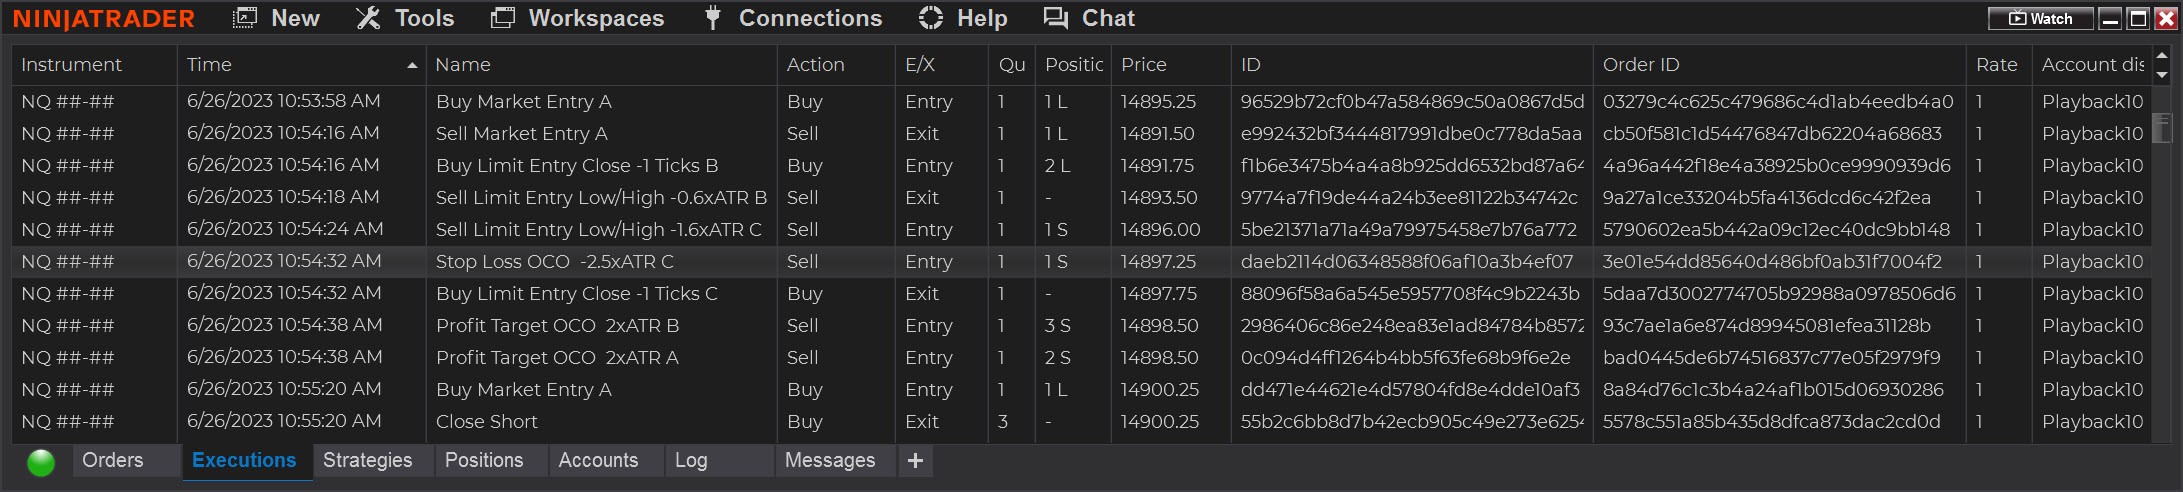Switch to the Strategies tab
The height and width of the screenshot is (492, 2183).
point(367,461)
